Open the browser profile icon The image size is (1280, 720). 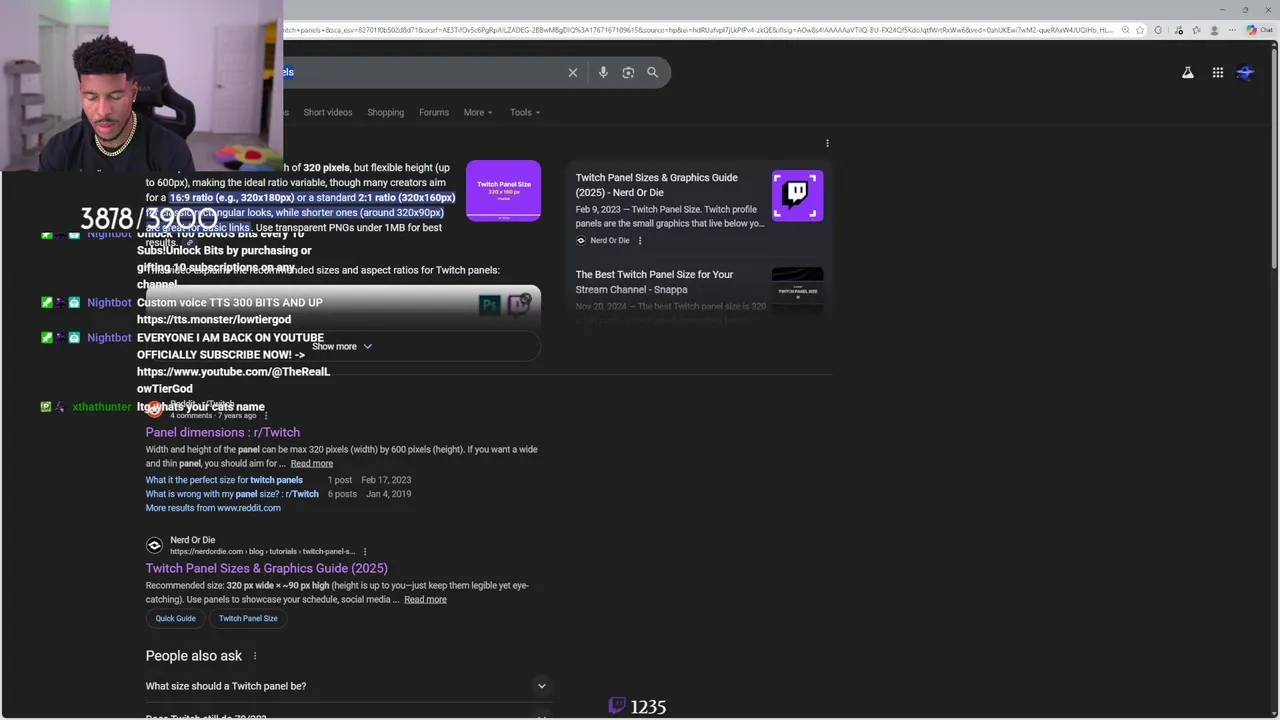click(1215, 30)
